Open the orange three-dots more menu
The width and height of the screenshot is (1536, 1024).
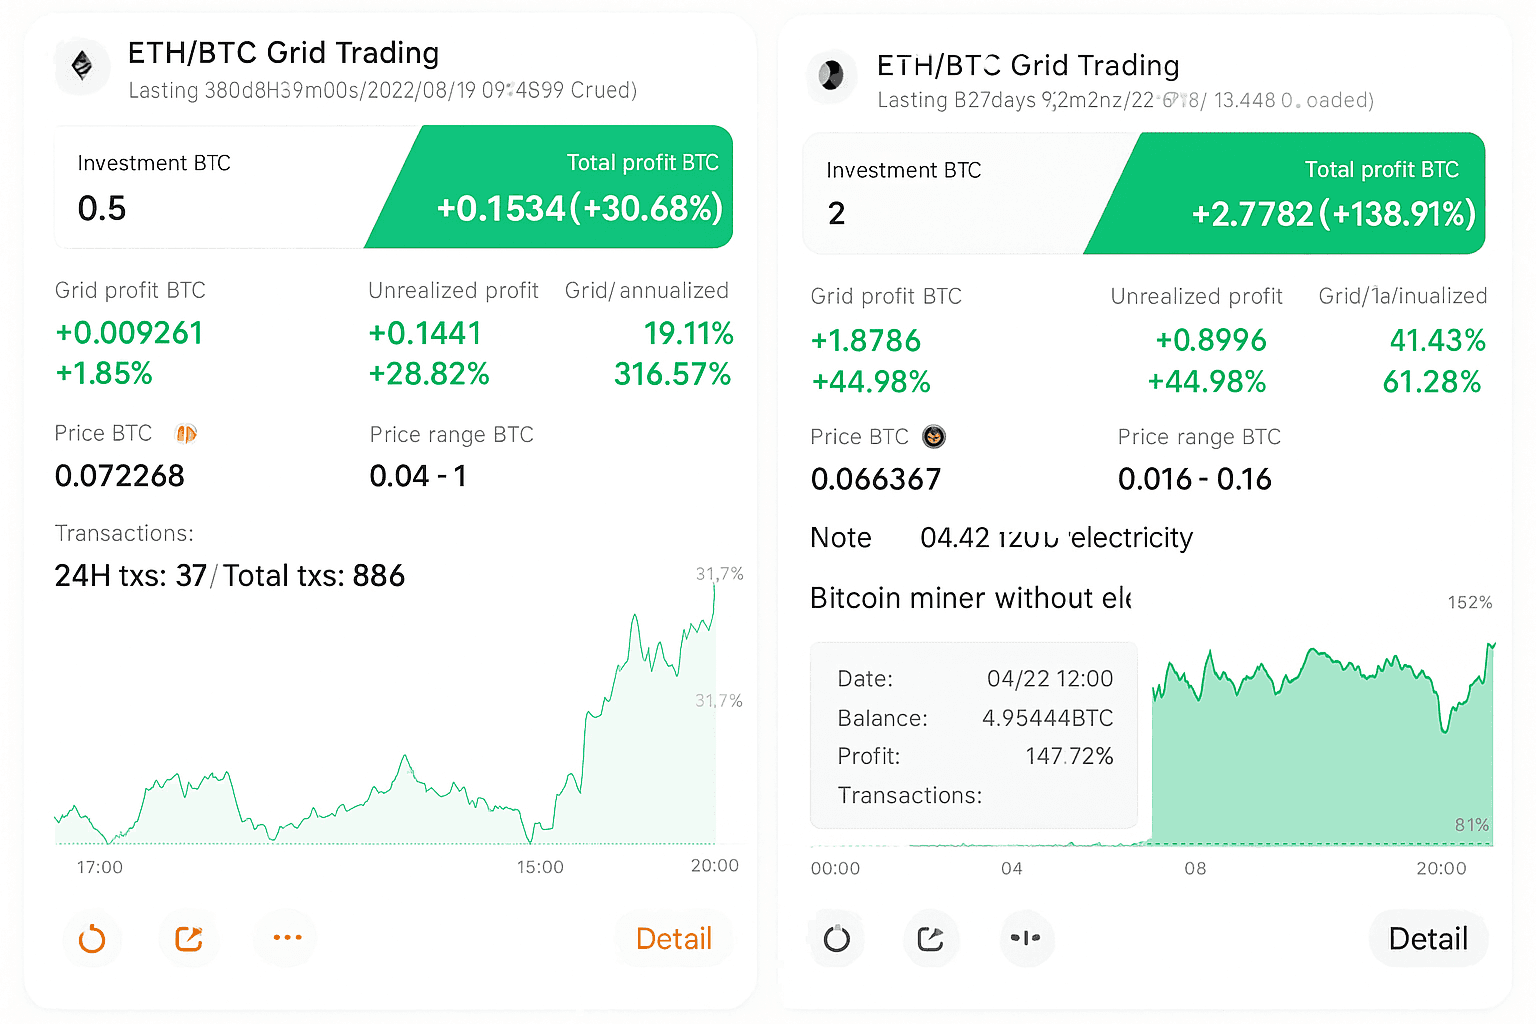[287, 938]
